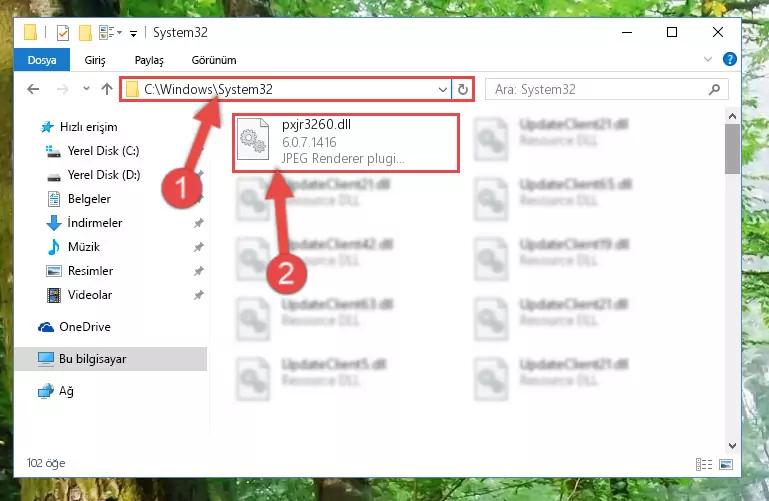This screenshot has height=501, width=769.
Task: Switch to the Giriş ribbon tab
Action: coord(95,60)
